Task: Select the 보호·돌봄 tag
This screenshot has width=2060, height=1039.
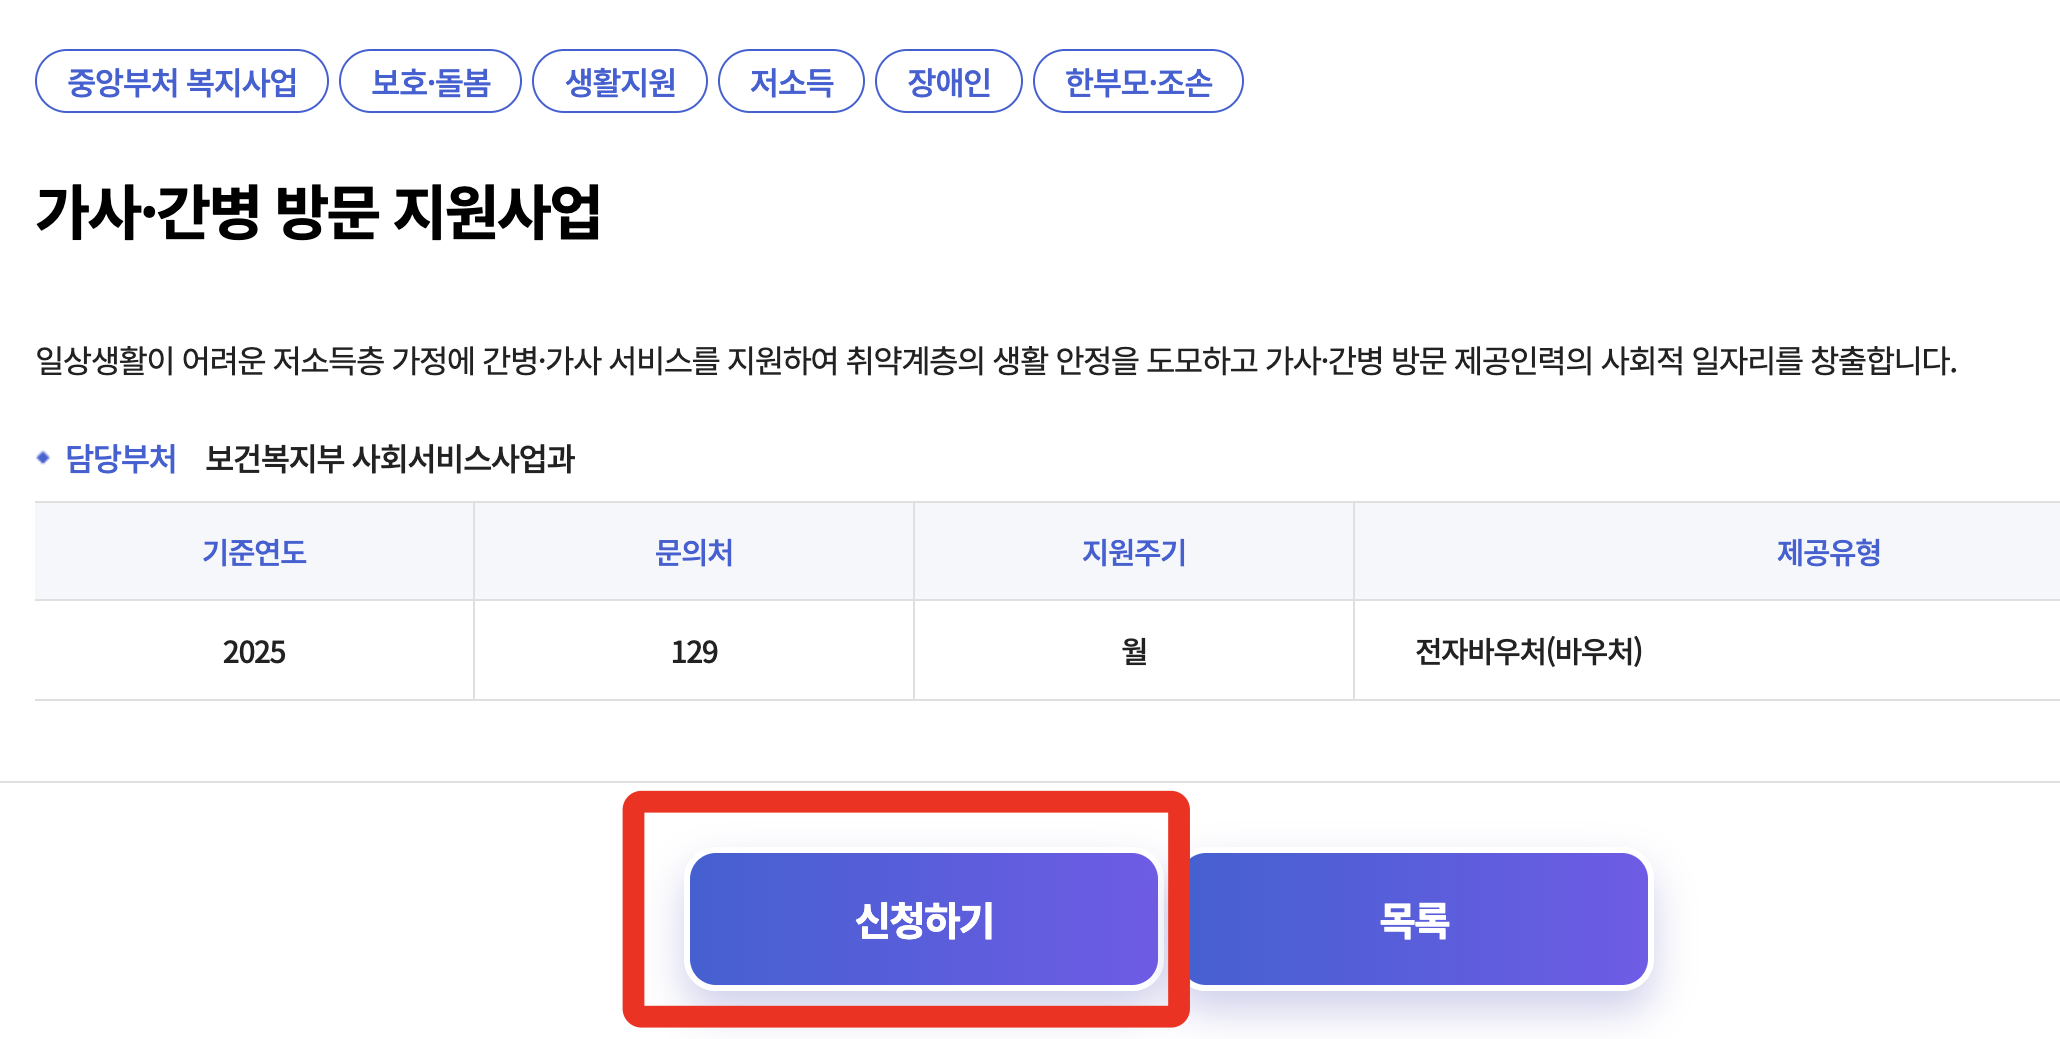Action: pyautogui.click(x=430, y=82)
